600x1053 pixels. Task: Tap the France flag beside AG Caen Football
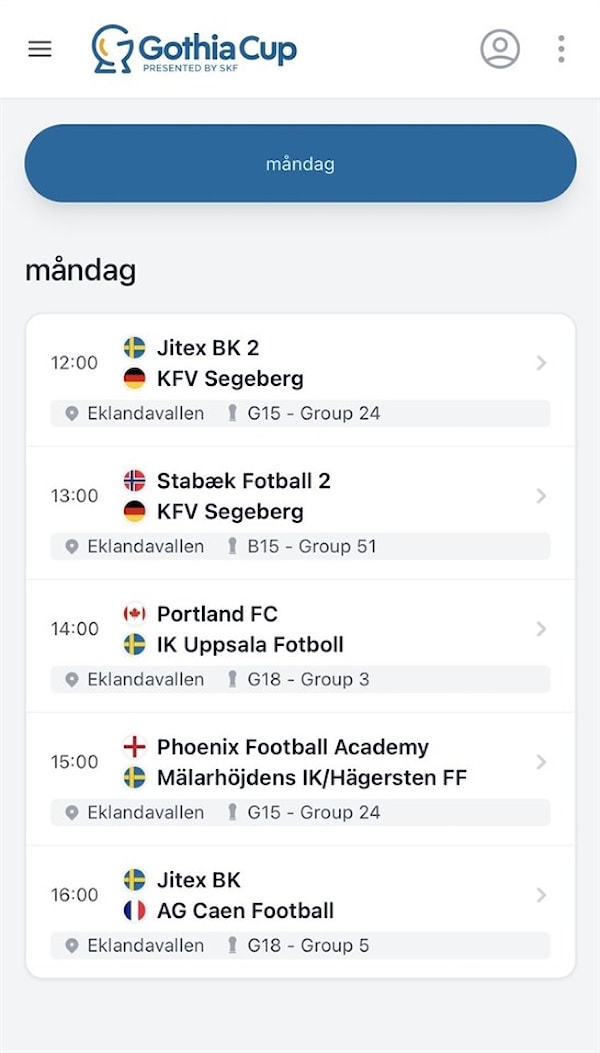[134, 911]
